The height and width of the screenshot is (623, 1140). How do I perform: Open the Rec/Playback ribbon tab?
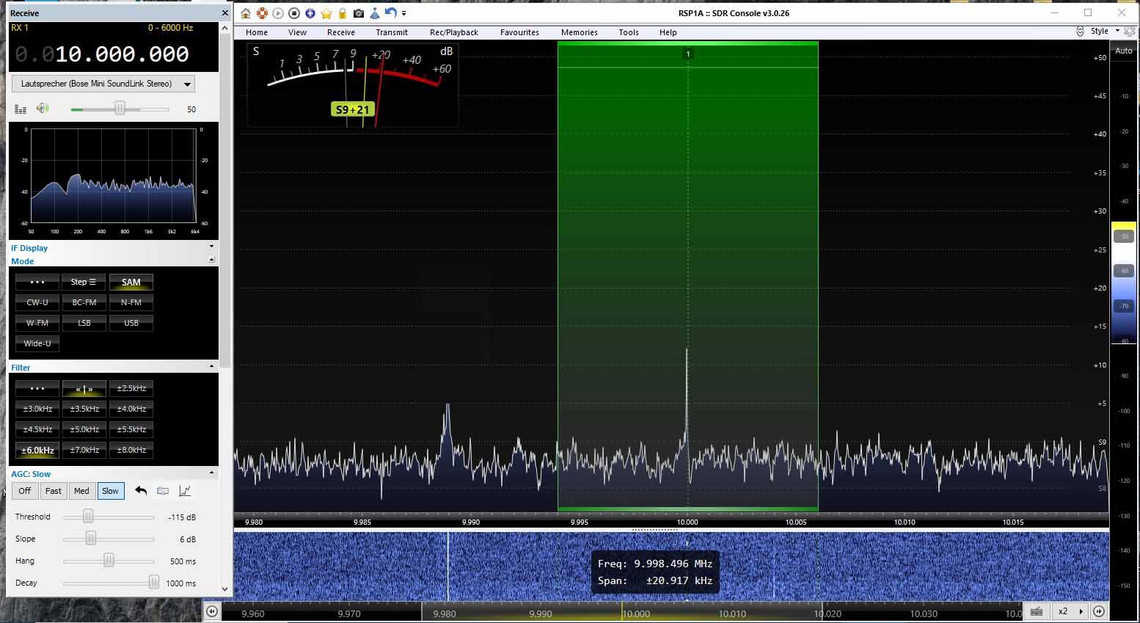coord(454,32)
